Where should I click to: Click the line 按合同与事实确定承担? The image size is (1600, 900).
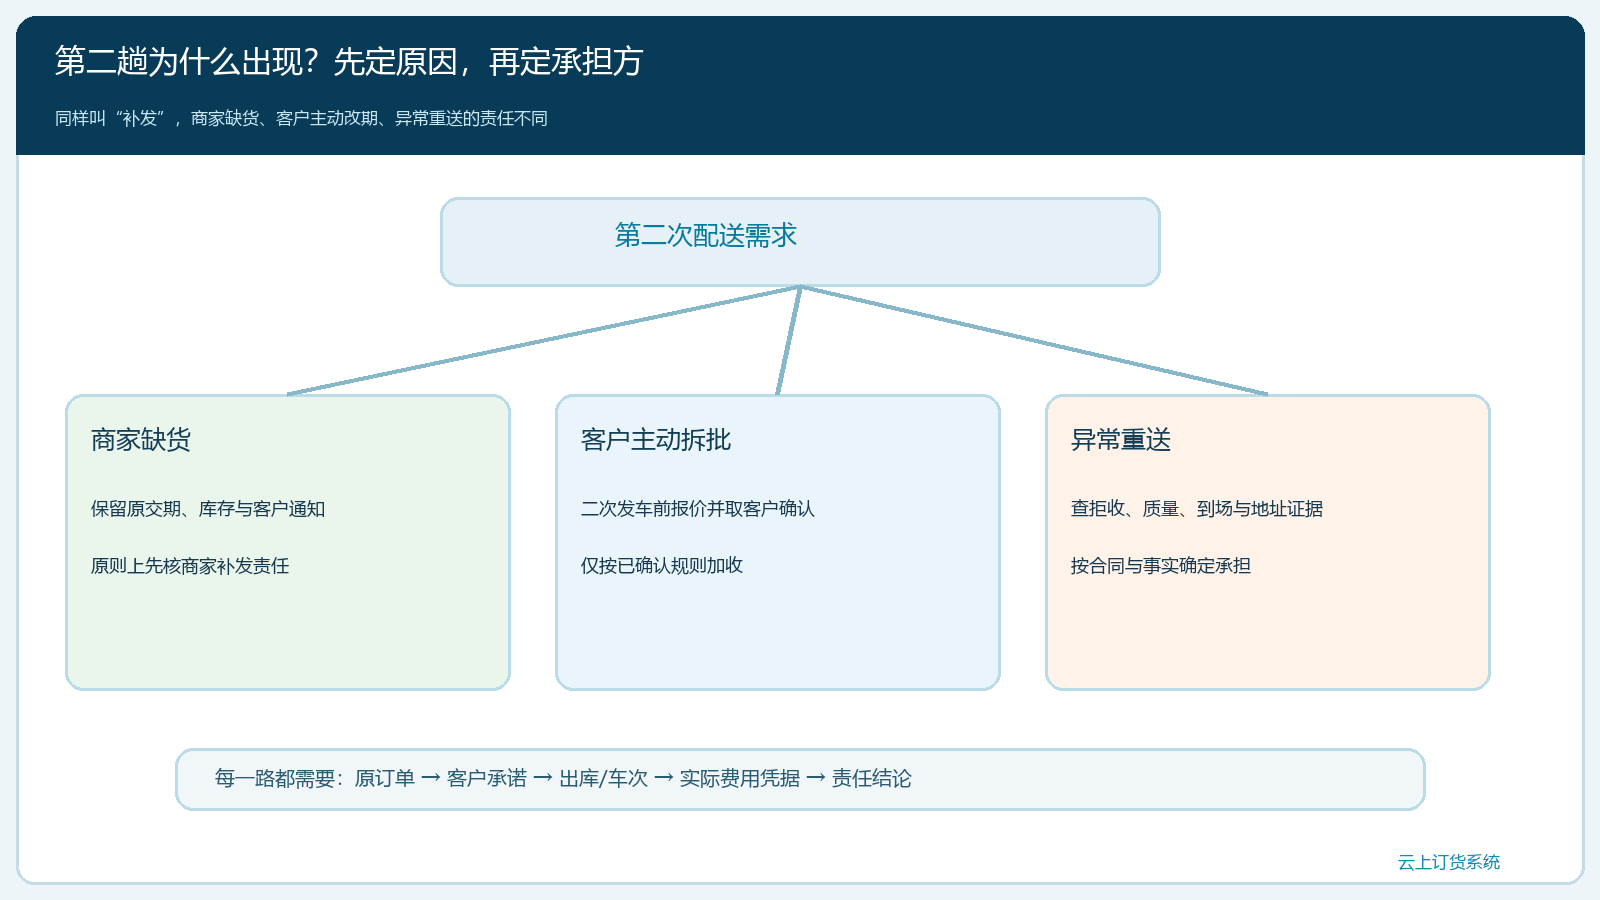[1161, 566]
